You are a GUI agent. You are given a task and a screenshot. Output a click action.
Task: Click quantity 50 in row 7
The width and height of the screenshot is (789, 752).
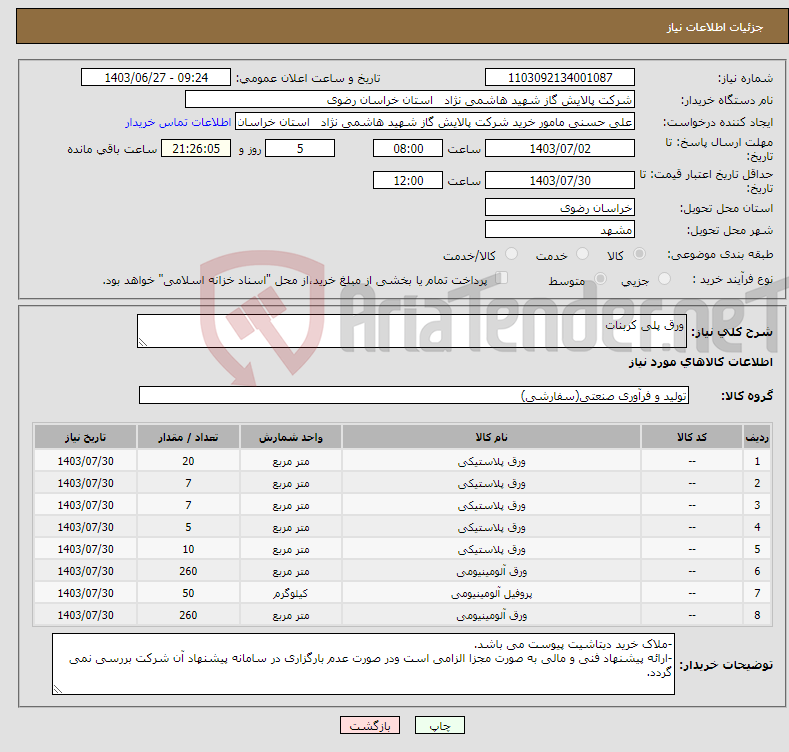pyautogui.click(x=188, y=593)
